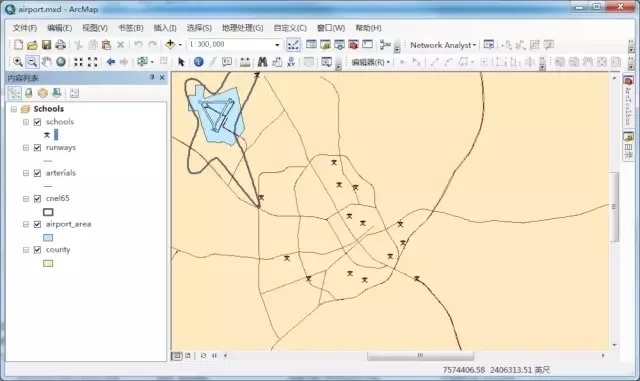Screen dimensions: 640x381
Task: Switch to List By Visibility view
Action: (x=42, y=93)
